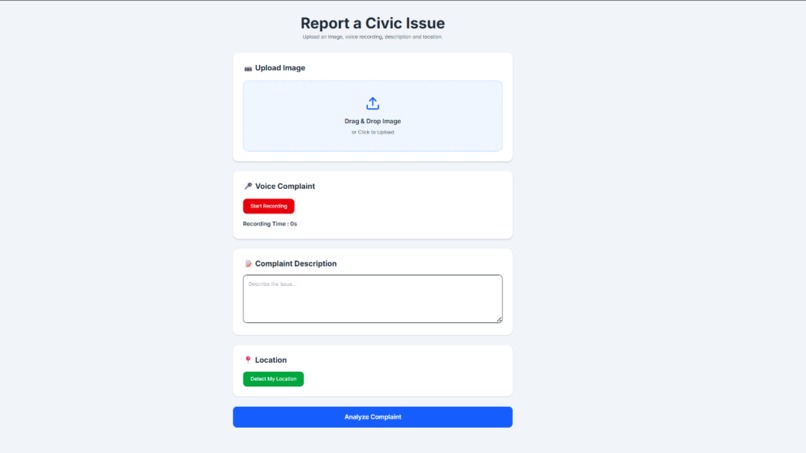This screenshot has height=453, width=806.
Task: Start Recording a voice complaint
Action: pos(268,206)
